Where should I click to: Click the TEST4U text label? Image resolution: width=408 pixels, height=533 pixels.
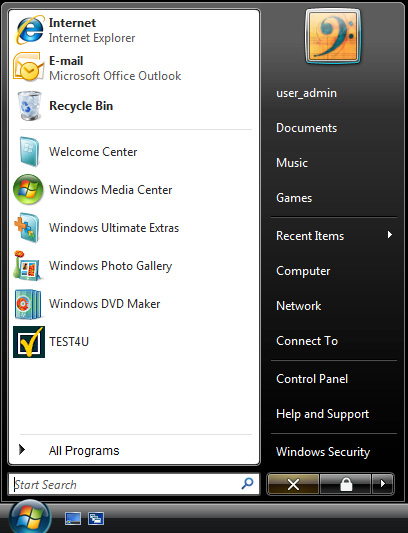(69, 342)
